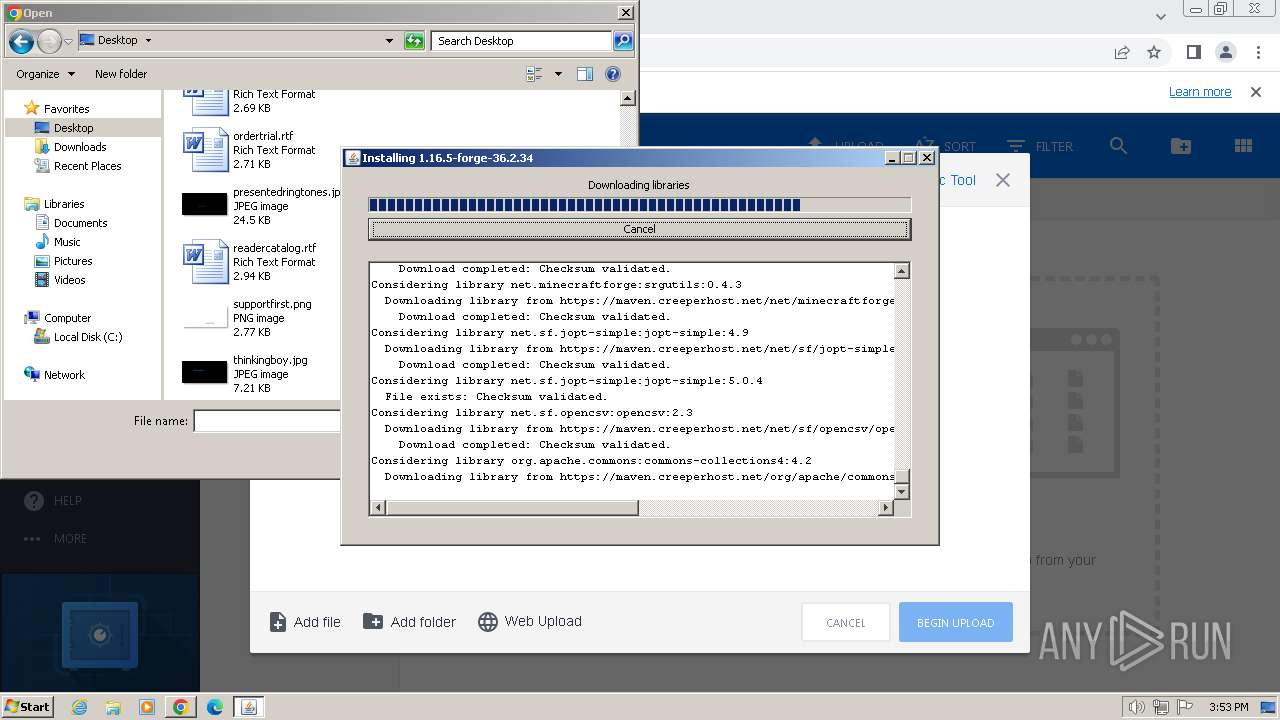Click BEGIN UPLOAD button
Viewport: 1280px width, 720px height.
tap(956, 622)
